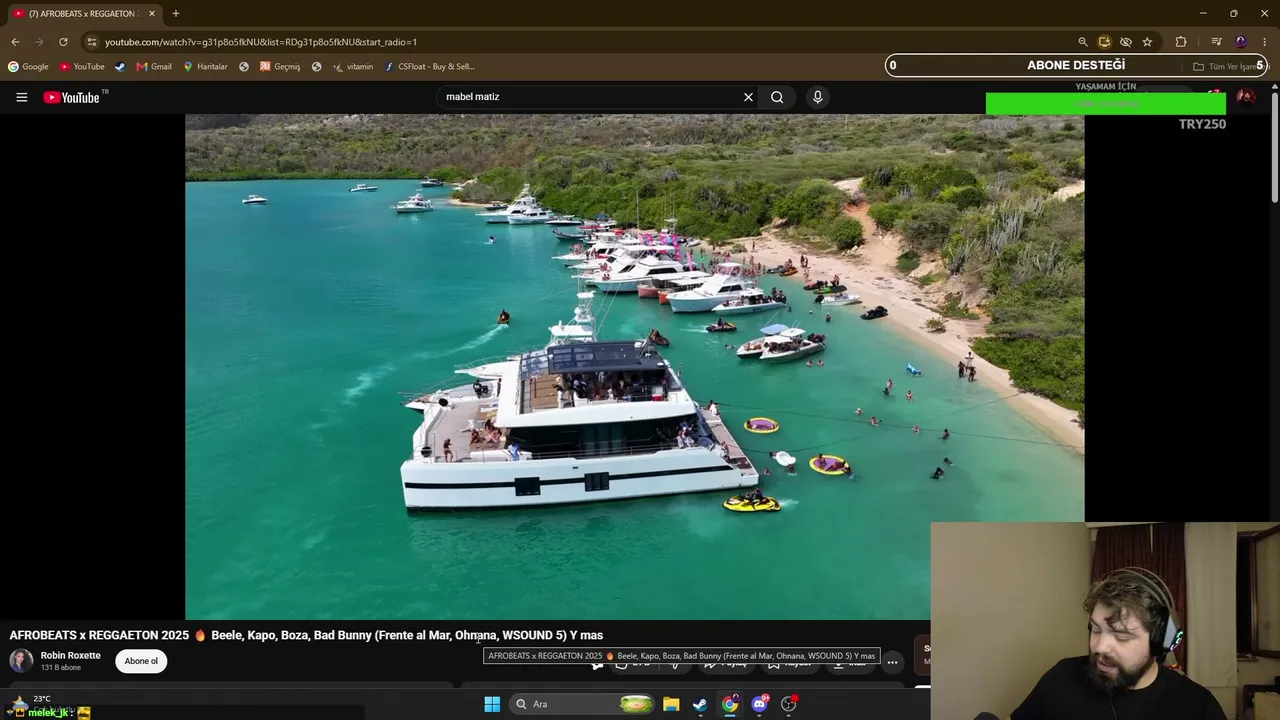
Task: Open the zoom magnifier in address bar
Action: point(1083,42)
